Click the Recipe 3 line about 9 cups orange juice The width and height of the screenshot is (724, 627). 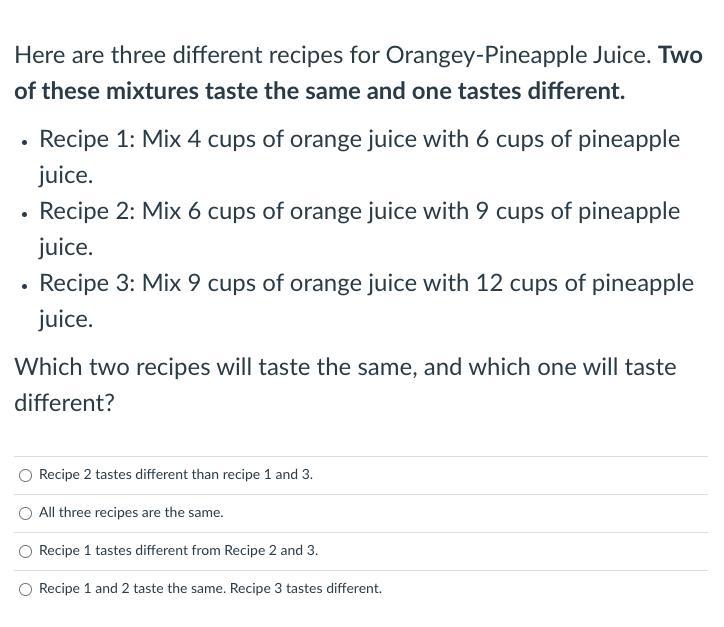click(366, 301)
